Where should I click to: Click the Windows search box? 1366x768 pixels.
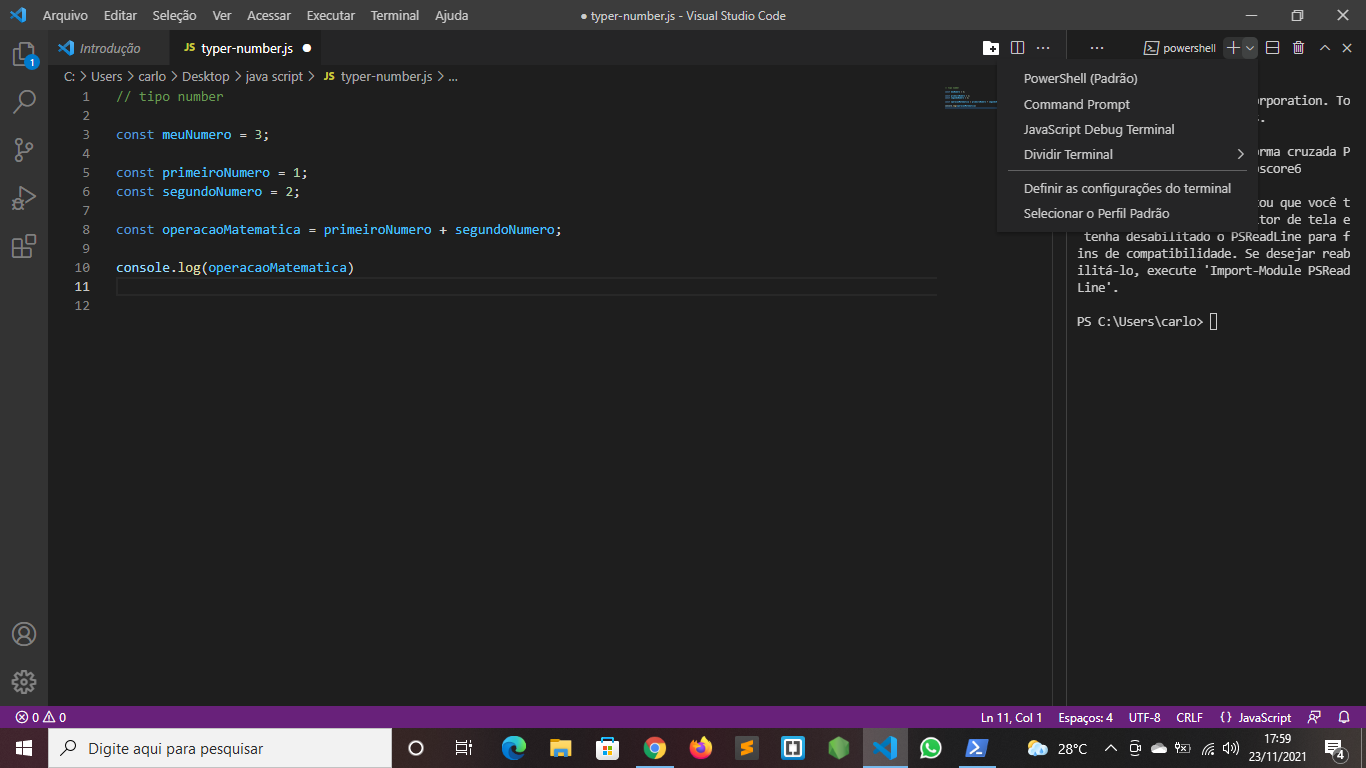click(x=219, y=748)
